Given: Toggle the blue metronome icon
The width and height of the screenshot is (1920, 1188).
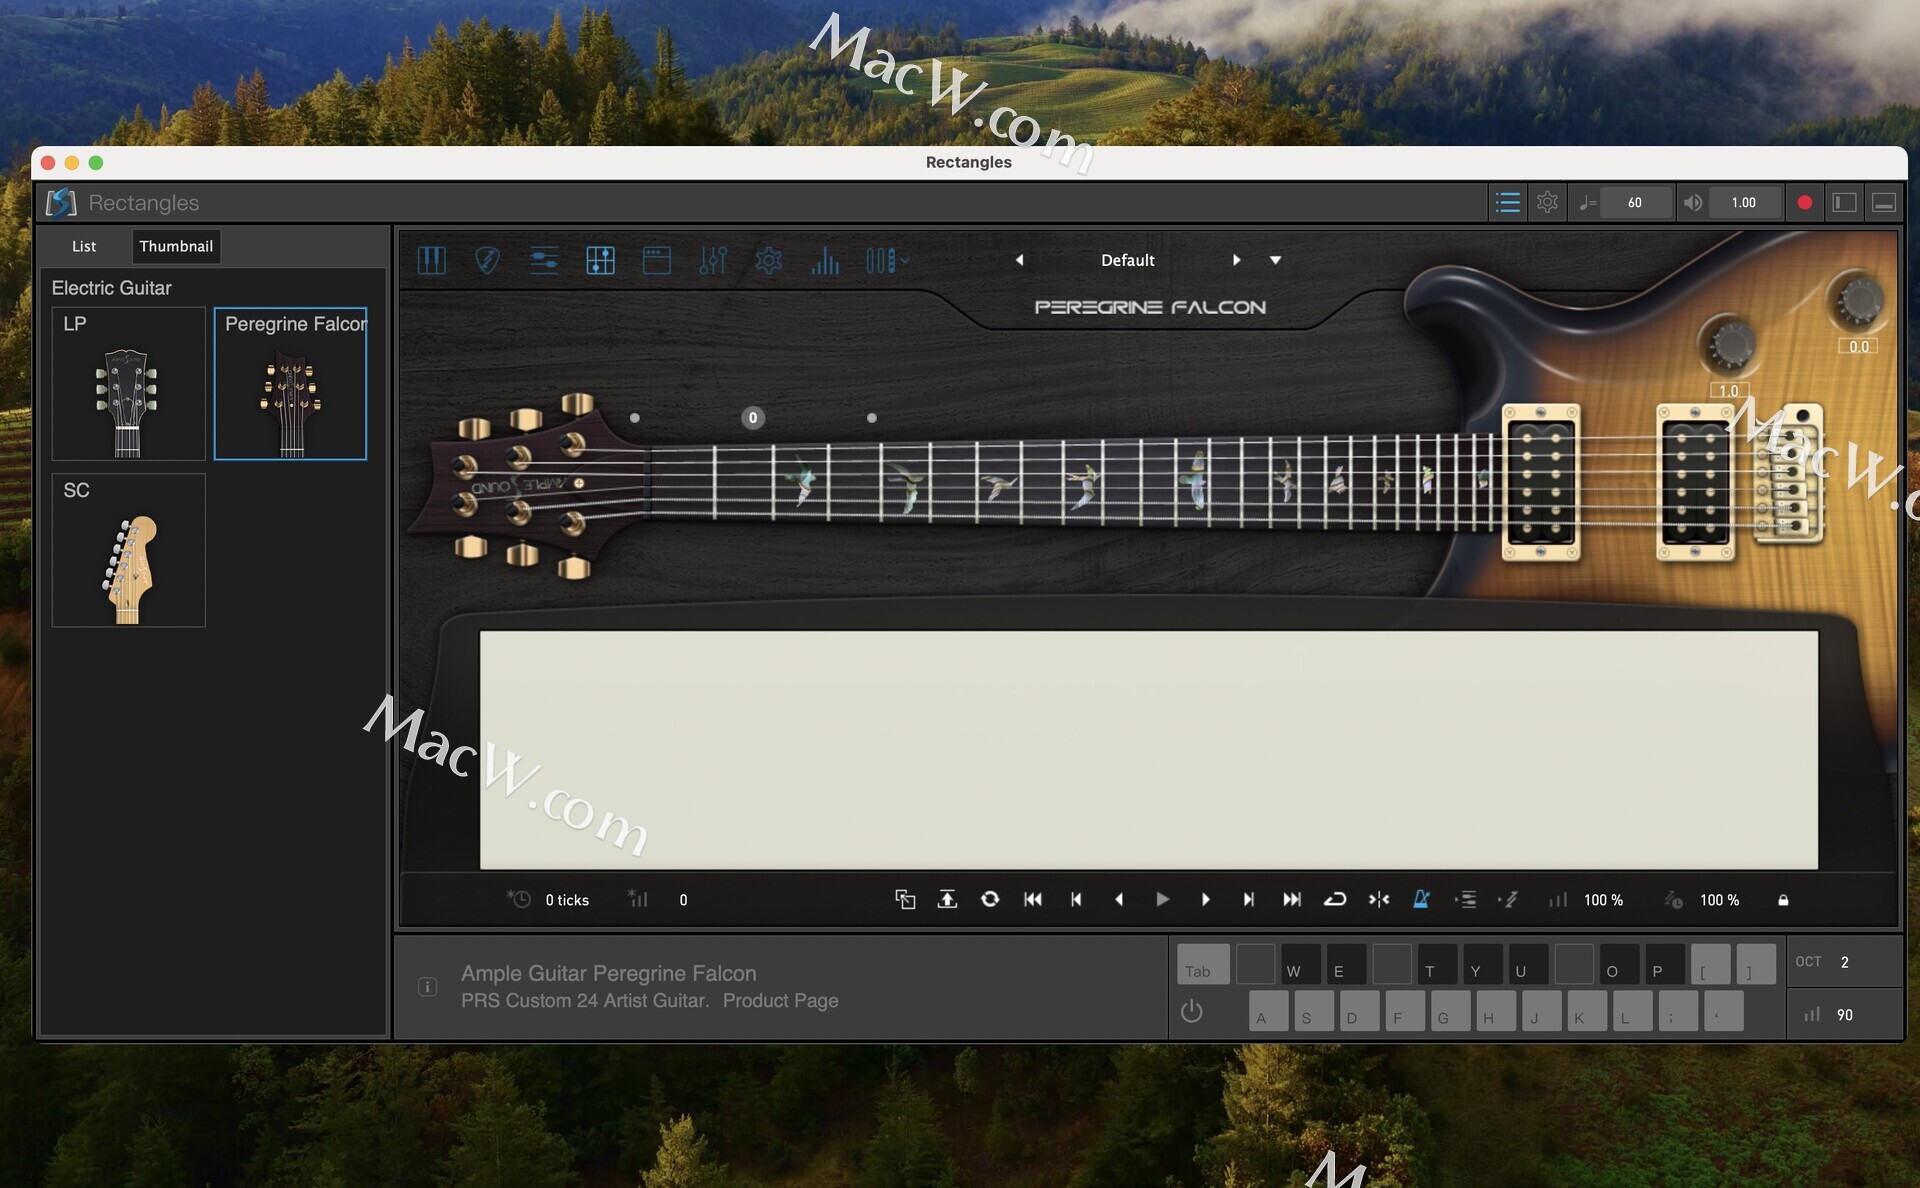Looking at the screenshot, I should click(x=1421, y=900).
